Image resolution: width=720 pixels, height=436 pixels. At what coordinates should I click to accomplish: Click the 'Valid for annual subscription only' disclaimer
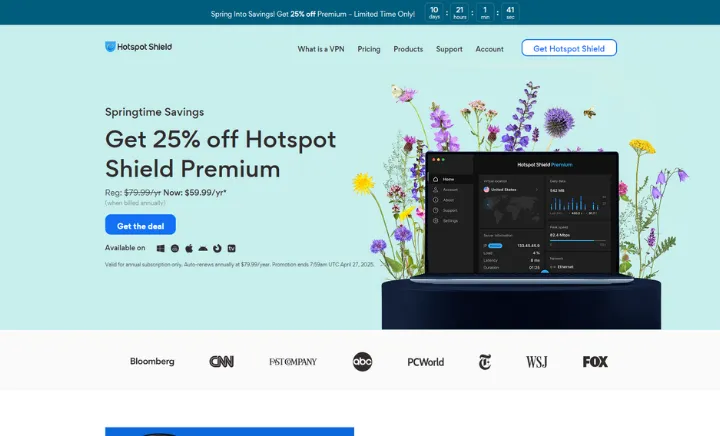239,264
